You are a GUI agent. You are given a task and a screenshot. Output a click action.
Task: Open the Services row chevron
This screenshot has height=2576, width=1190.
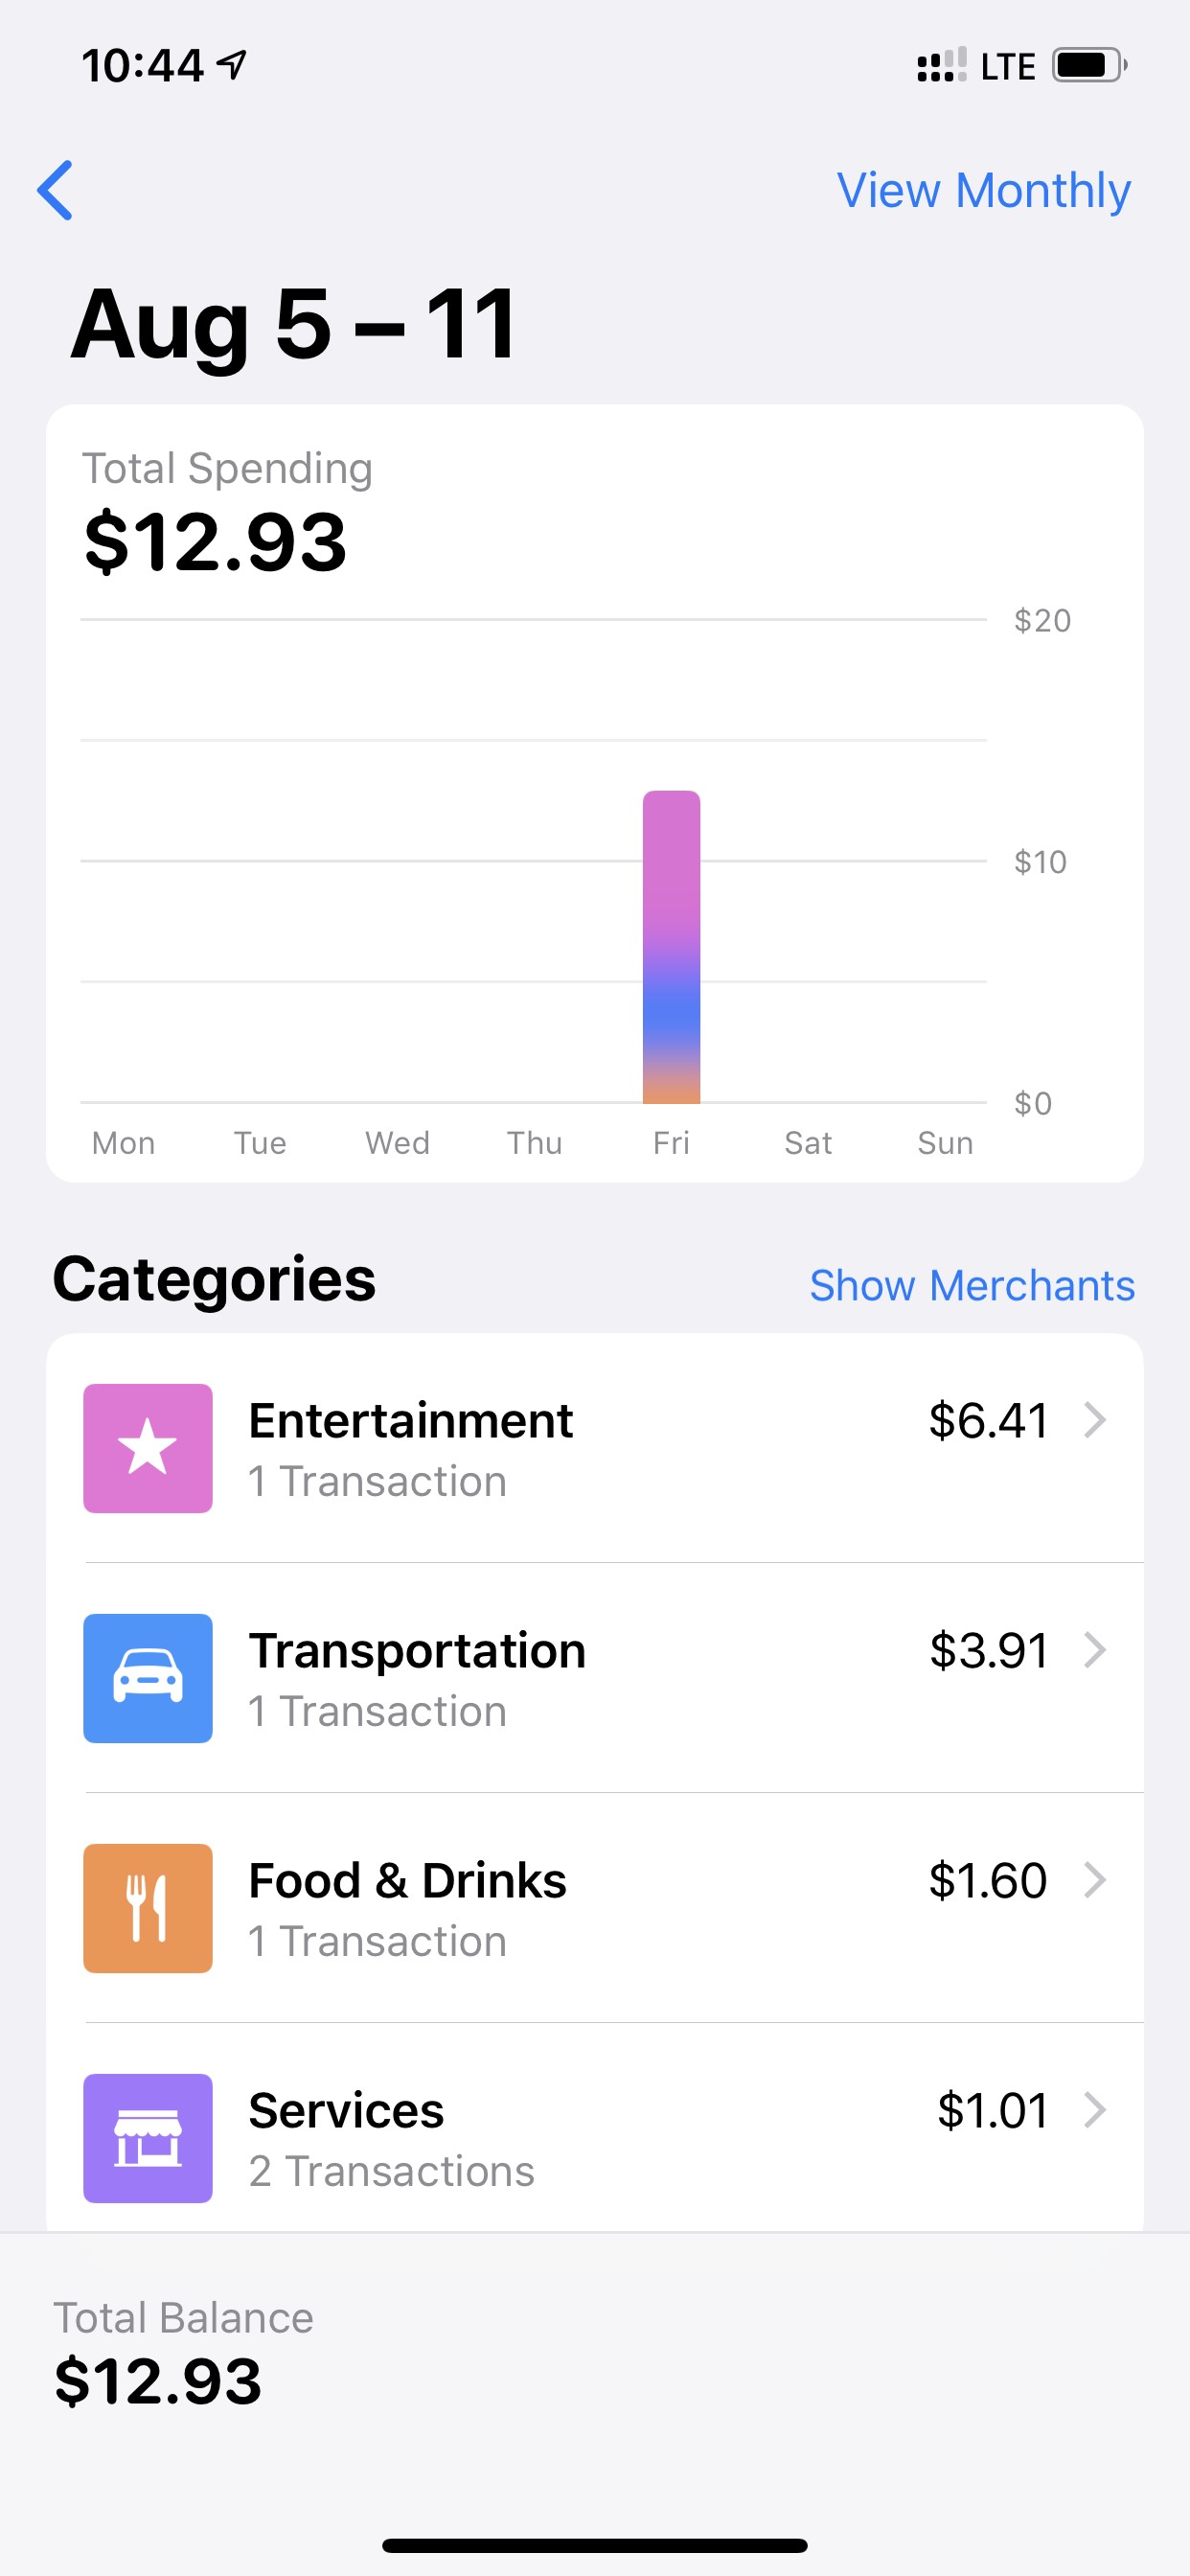(x=1095, y=2109)
